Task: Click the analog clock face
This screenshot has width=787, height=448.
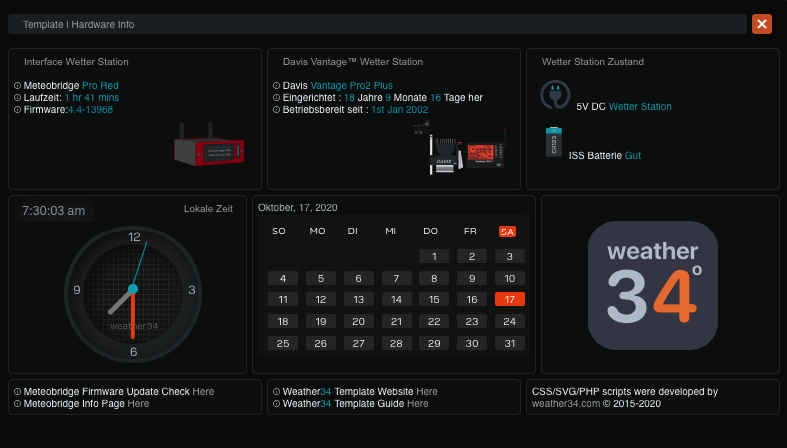Action: [x=133, y=294]
